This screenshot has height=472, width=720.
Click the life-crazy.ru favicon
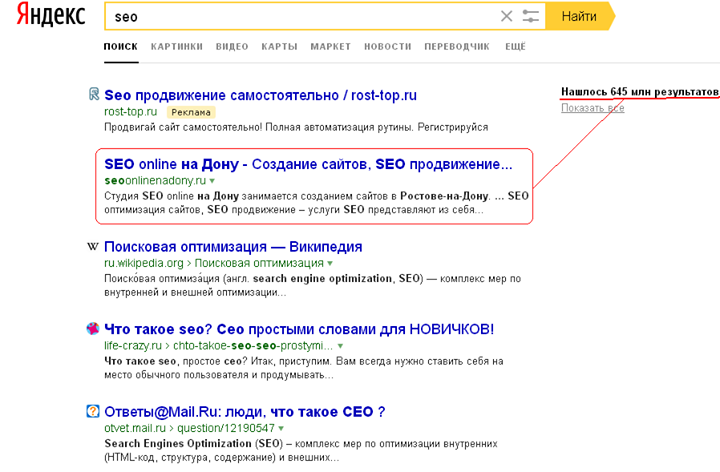pyautogui.click(x=93, y=329)
